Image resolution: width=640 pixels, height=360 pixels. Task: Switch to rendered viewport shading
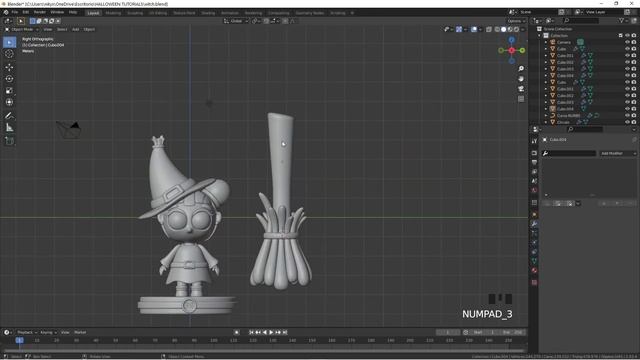point(516,29)
